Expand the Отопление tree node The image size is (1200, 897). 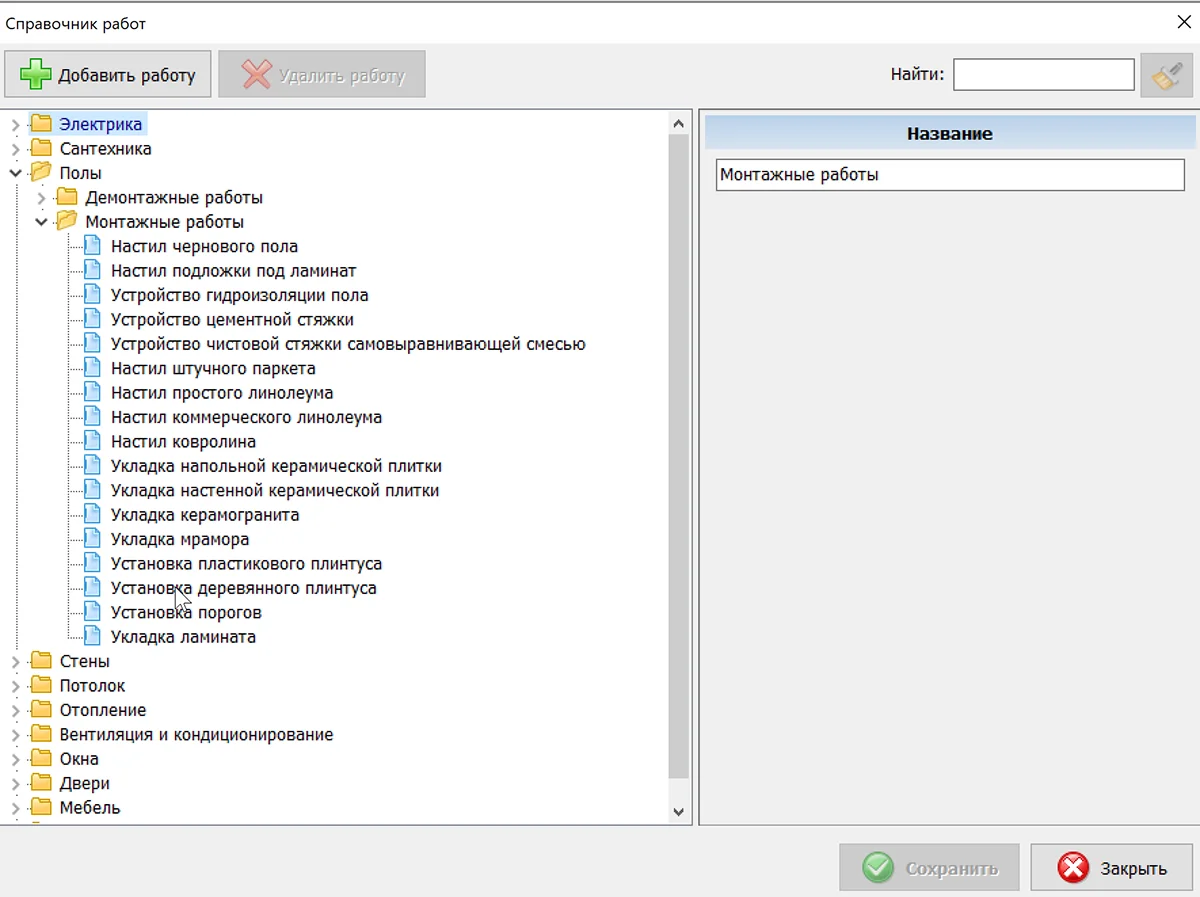coord(15,711)
